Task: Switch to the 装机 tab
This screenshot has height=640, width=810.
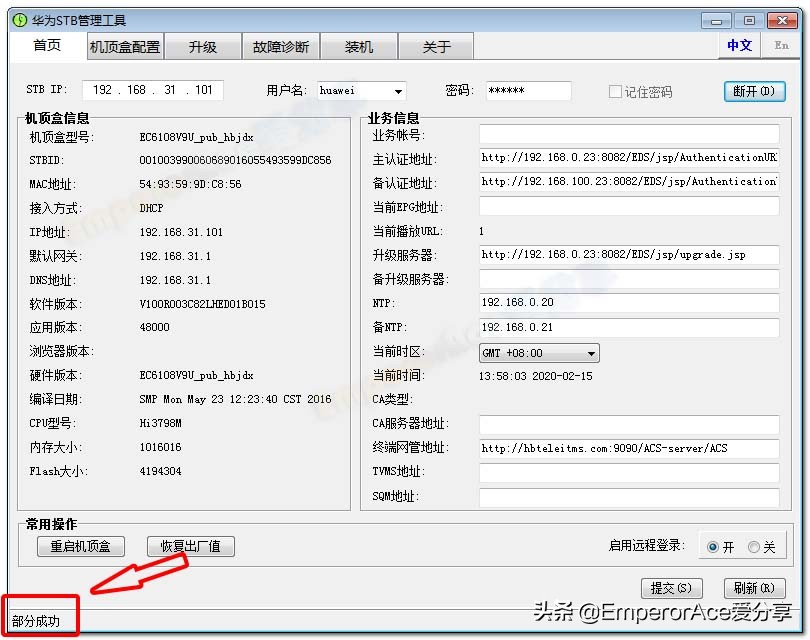Action: coord(356,46)
